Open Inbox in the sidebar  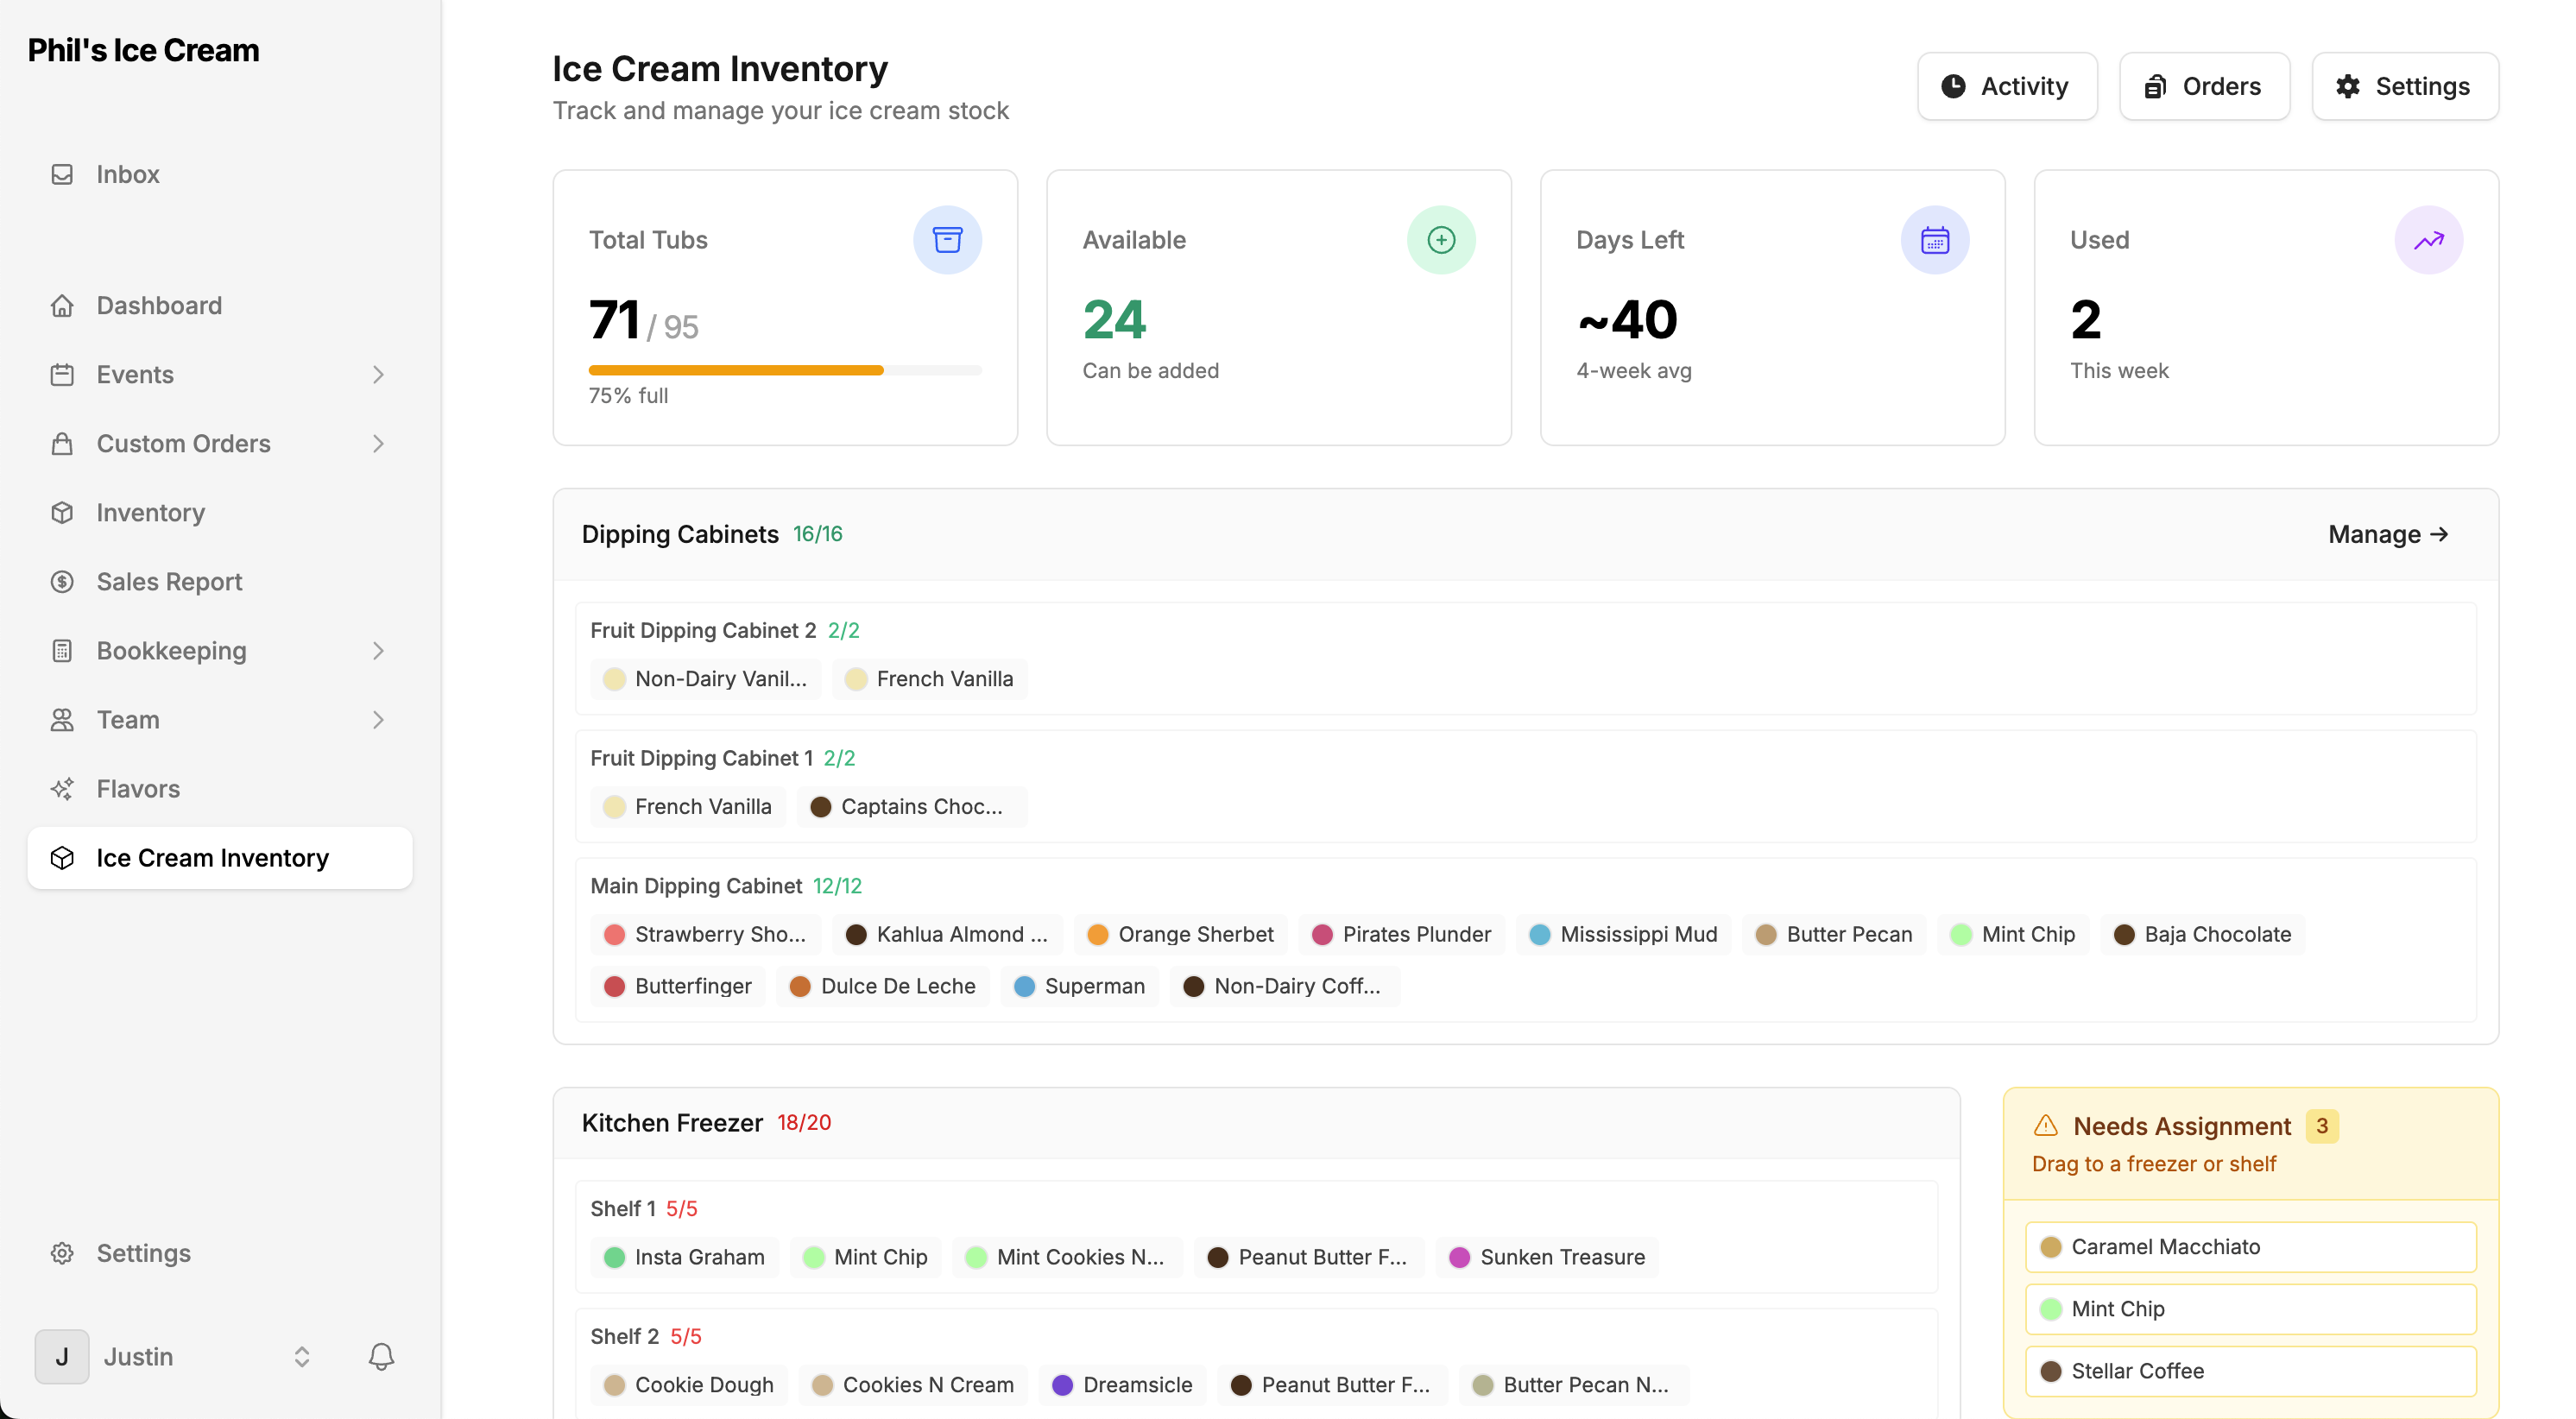point(128,174)
